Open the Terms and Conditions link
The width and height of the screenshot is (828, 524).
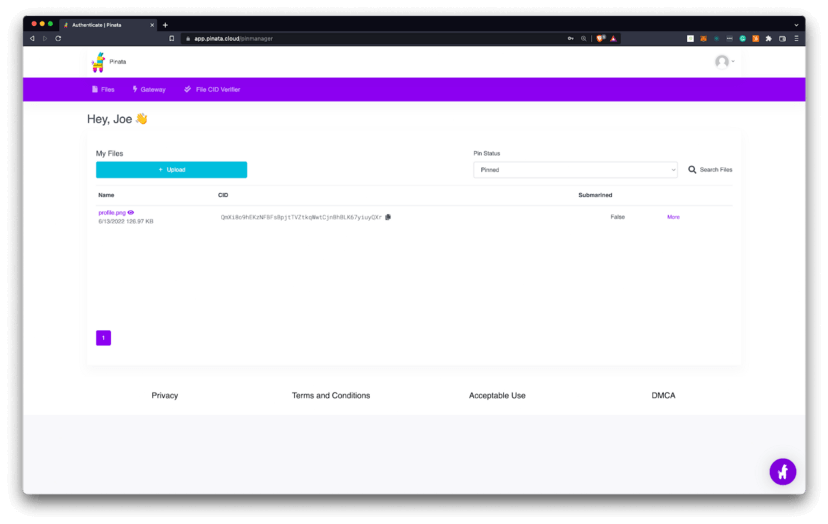(331, 396)
